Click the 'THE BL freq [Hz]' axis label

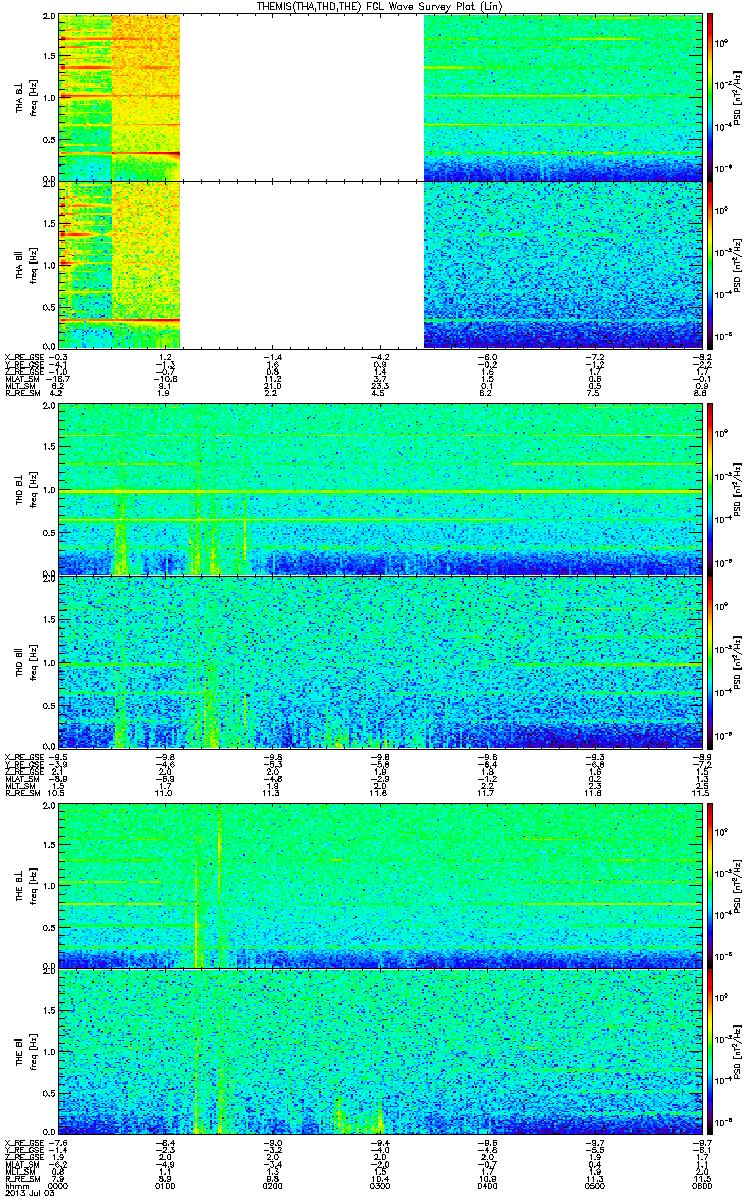click(x=24, y=885)
